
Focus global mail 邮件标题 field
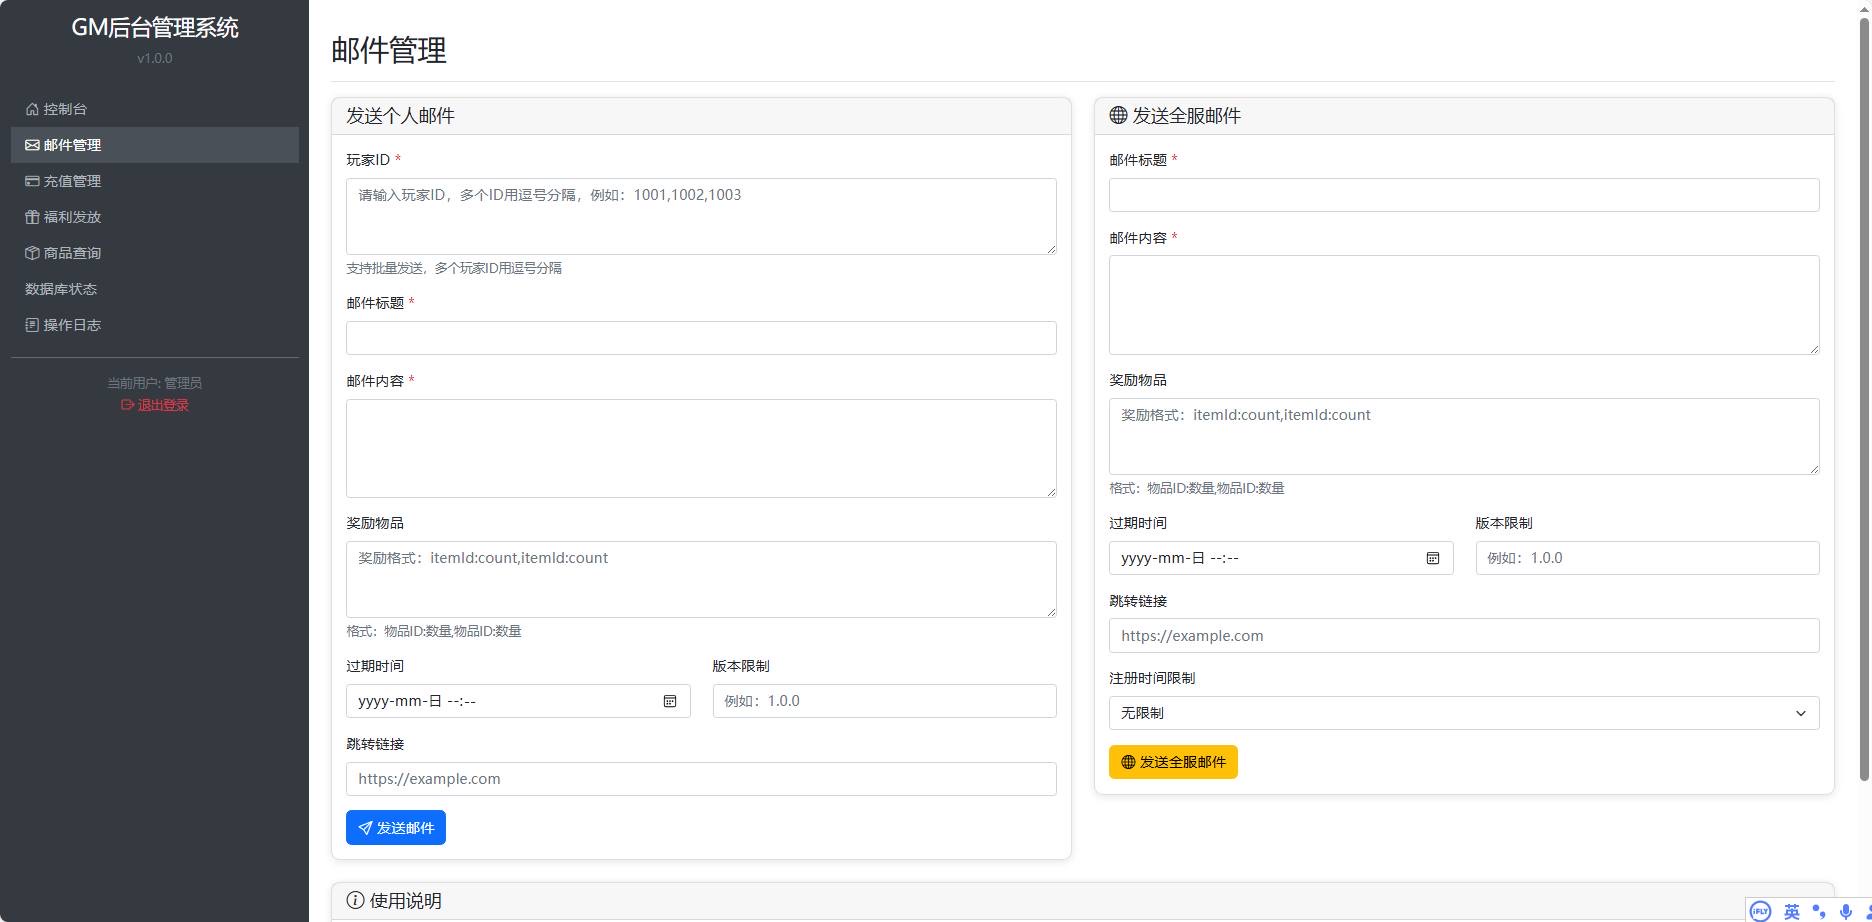click(x=1464, y=195)
